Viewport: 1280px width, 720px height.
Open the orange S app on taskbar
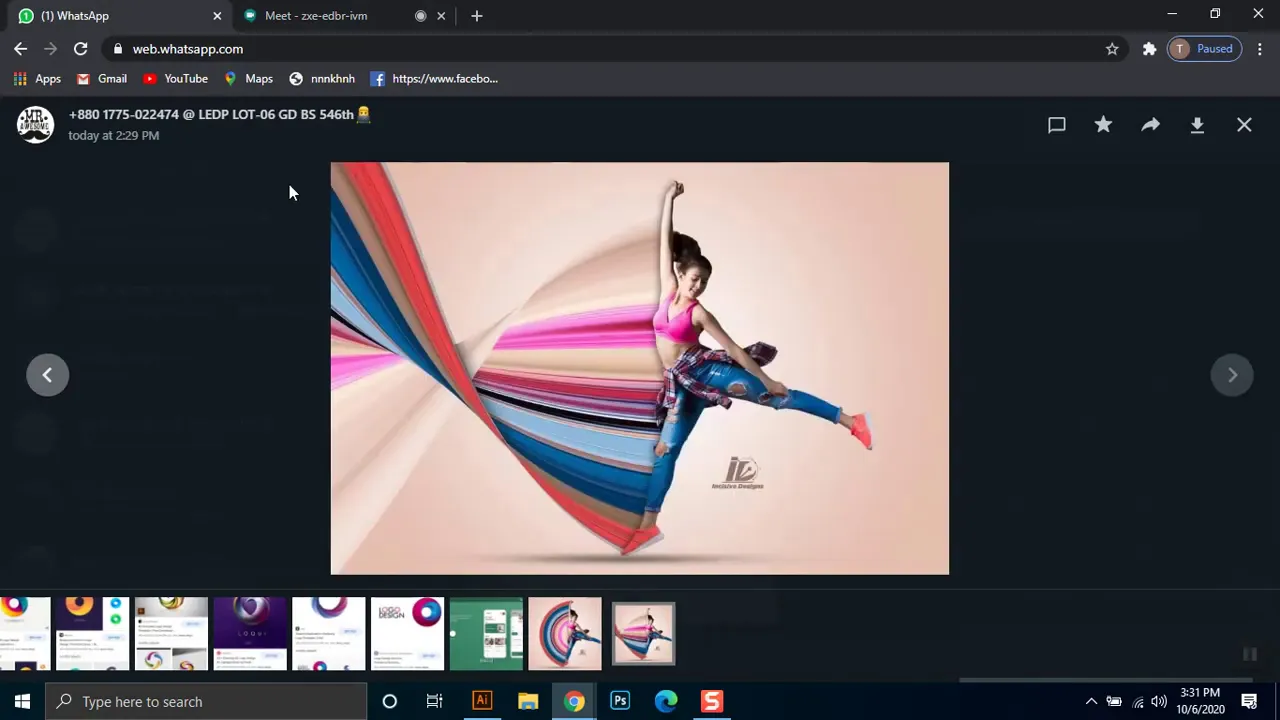click(x=712, y=701)
